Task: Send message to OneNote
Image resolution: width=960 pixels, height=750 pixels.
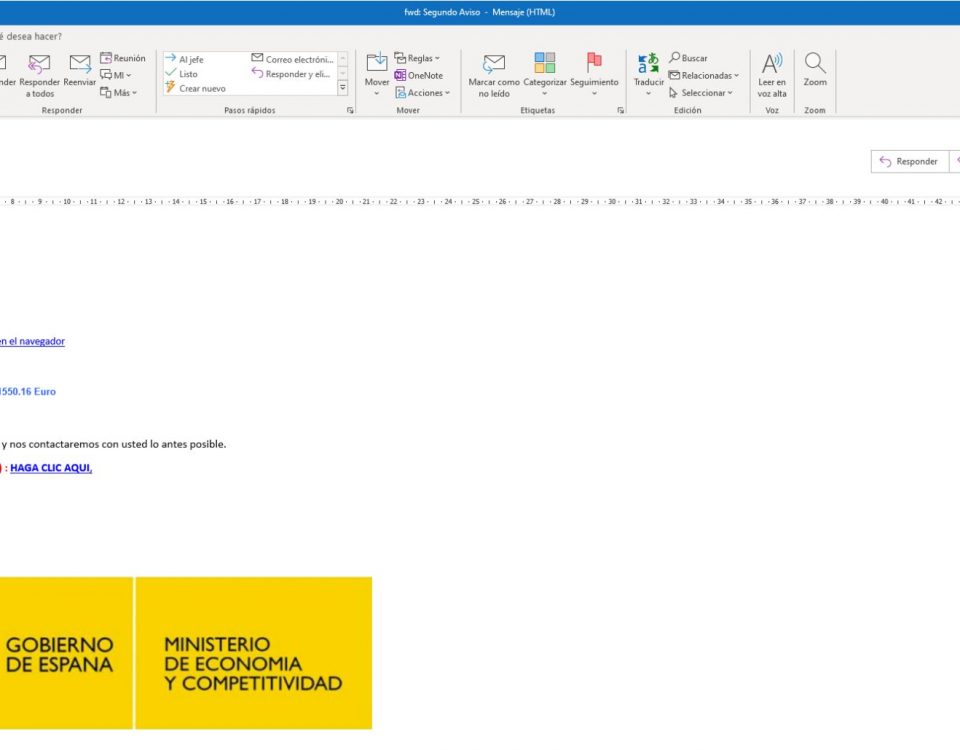Action: [418, 75]
